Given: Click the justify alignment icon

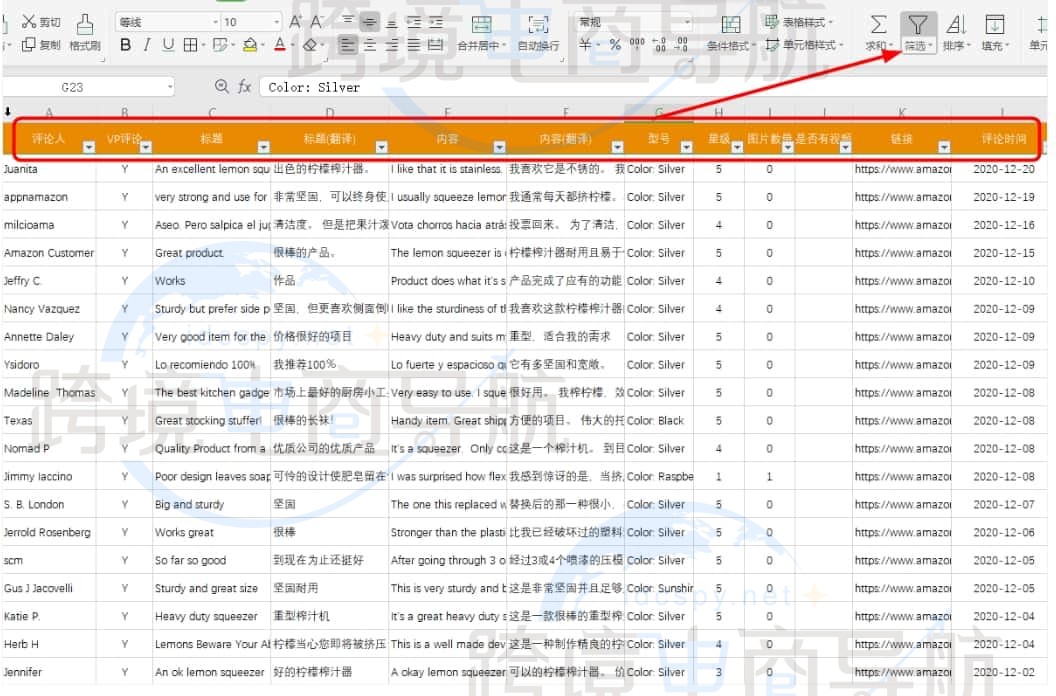Looking at the screenshot, I should tap(414, 45).
